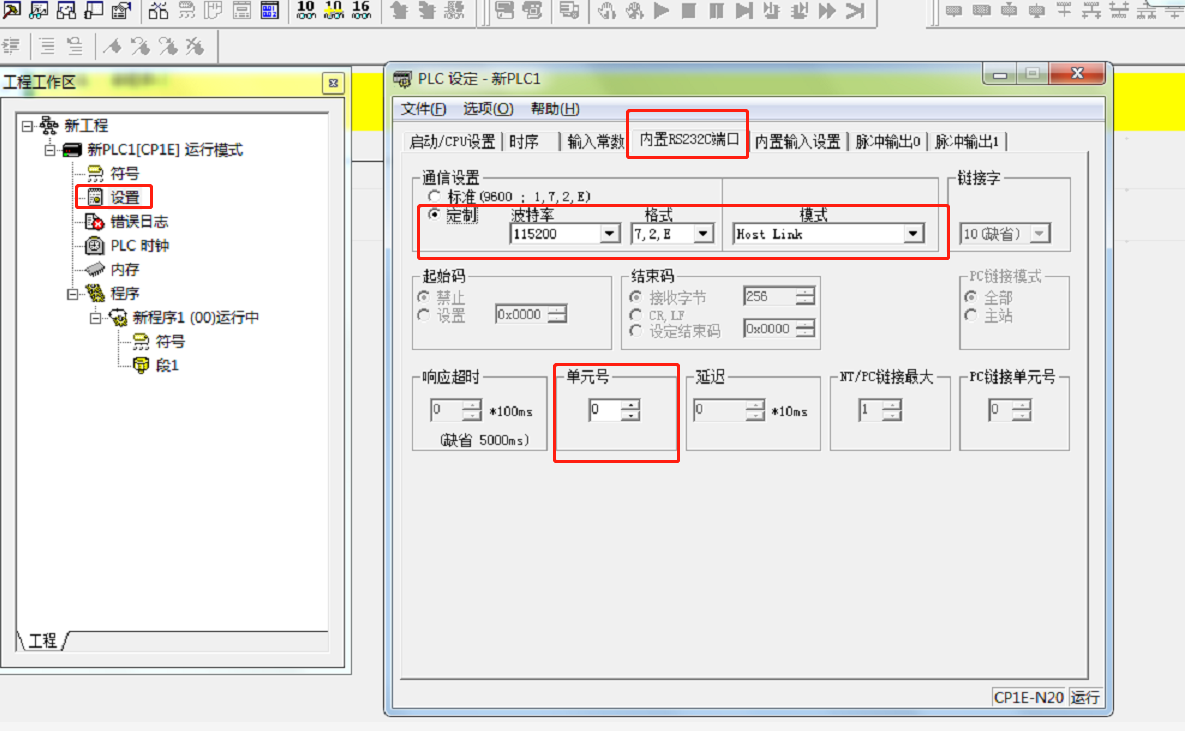Select the 主站 radio in PC链接模式
The image size is (1185, 731).
tap(971, 315)
